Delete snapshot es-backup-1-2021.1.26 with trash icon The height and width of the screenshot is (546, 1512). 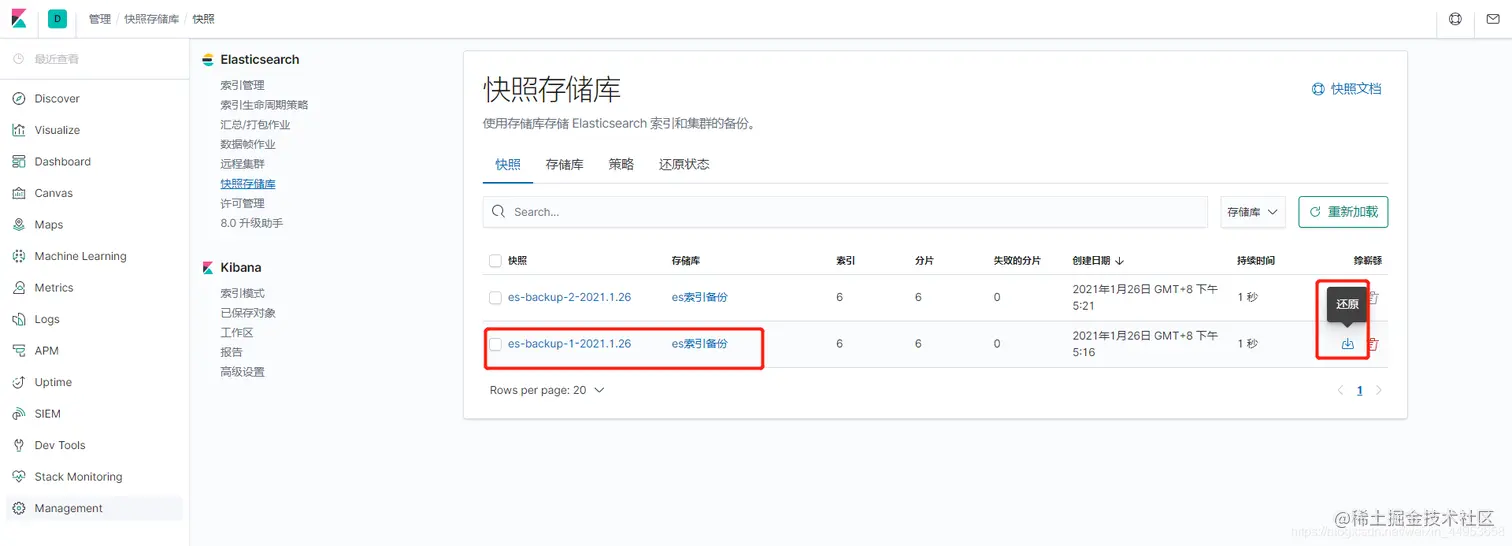point(1373,344)
